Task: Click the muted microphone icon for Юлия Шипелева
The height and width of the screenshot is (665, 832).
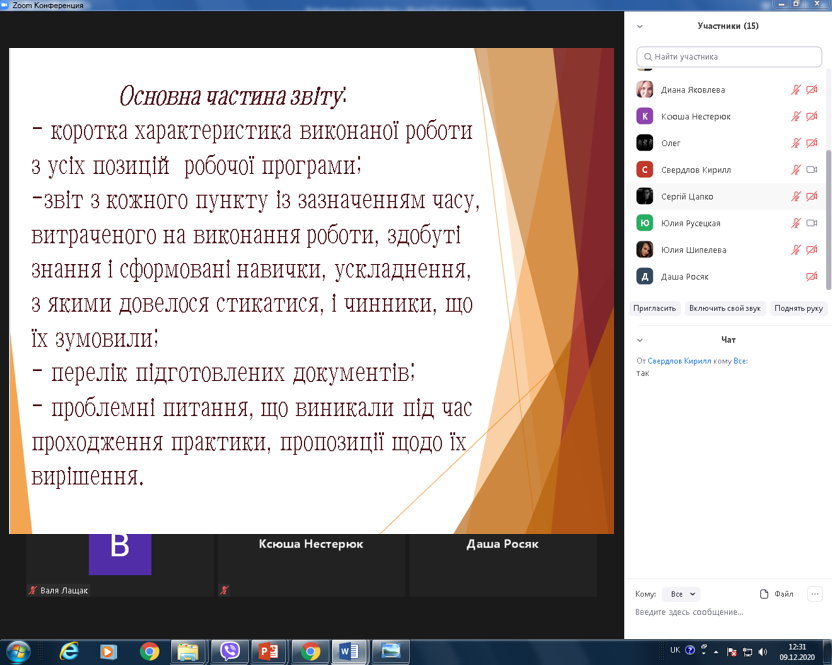Action: pyautogui.click(x=796, y=249)
